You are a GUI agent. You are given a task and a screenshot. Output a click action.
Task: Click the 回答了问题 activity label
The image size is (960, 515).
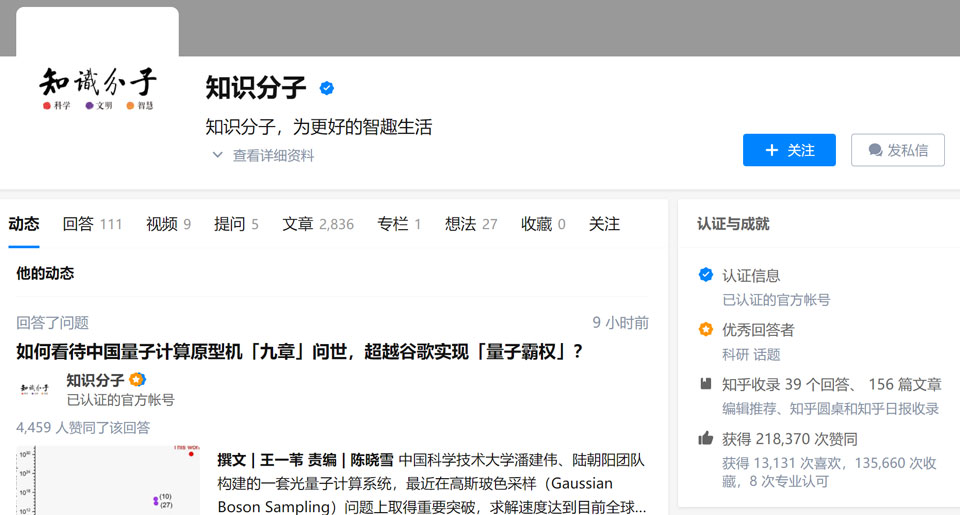click(53, 323)
